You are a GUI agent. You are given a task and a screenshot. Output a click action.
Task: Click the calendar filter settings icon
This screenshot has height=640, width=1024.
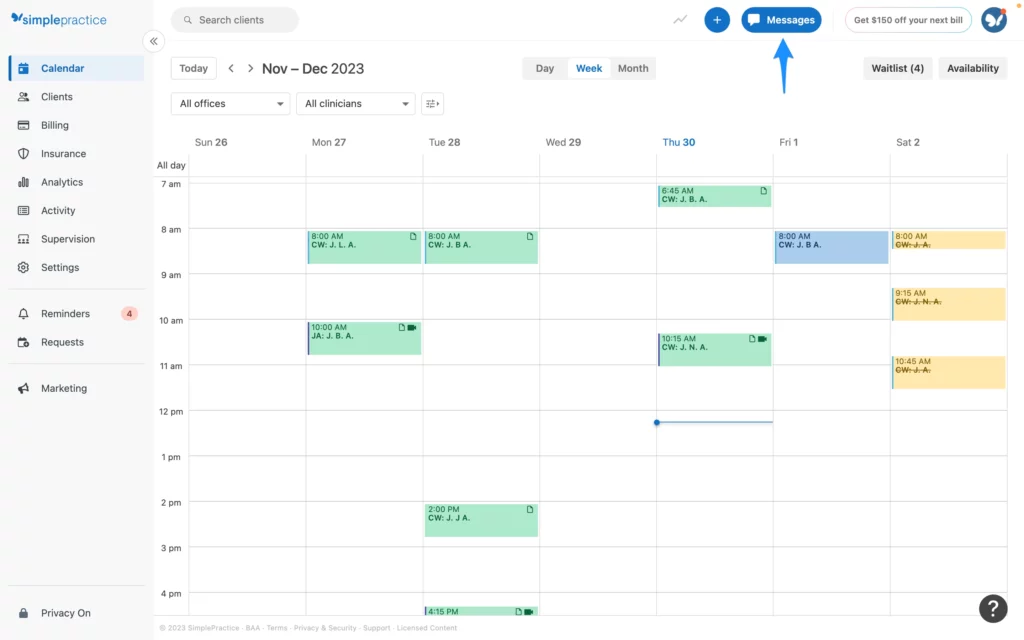pos(432,104)
